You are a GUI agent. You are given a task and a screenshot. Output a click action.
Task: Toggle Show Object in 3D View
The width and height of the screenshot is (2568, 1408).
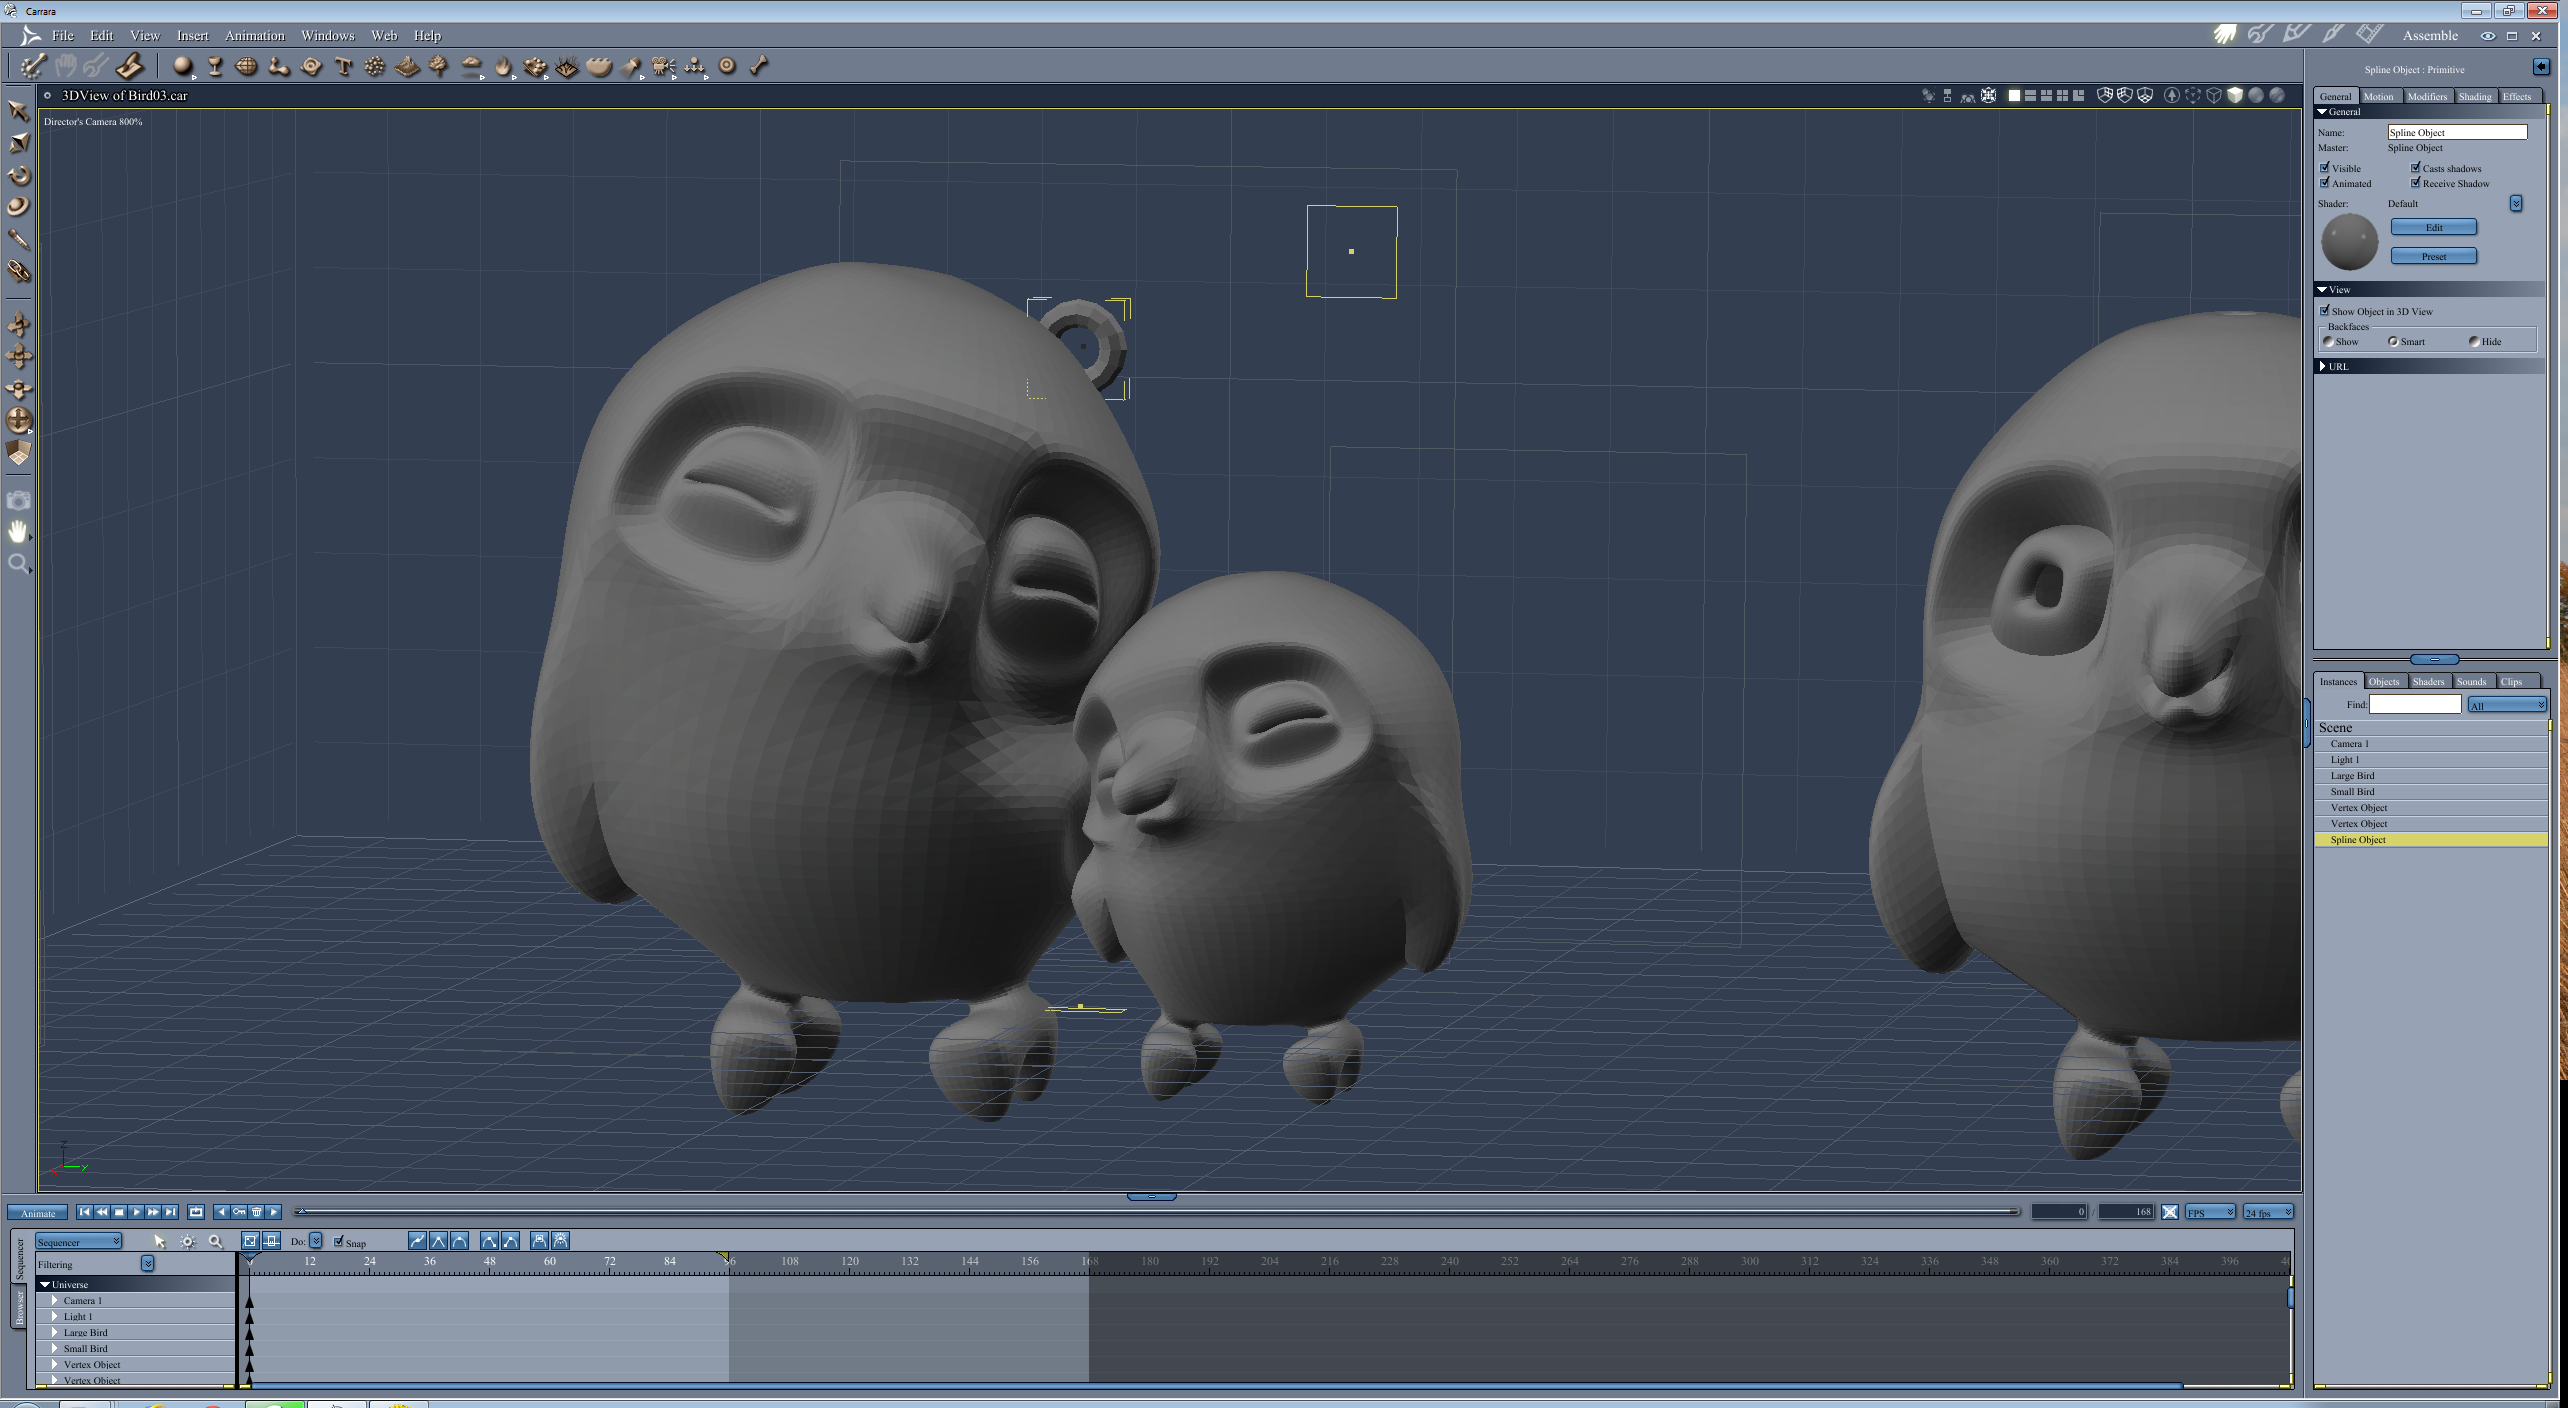(2325, 311)
